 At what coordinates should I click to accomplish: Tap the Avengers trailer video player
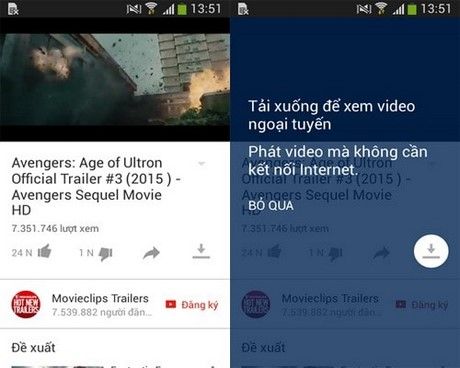pyautogui.click(x=115, y=79)
